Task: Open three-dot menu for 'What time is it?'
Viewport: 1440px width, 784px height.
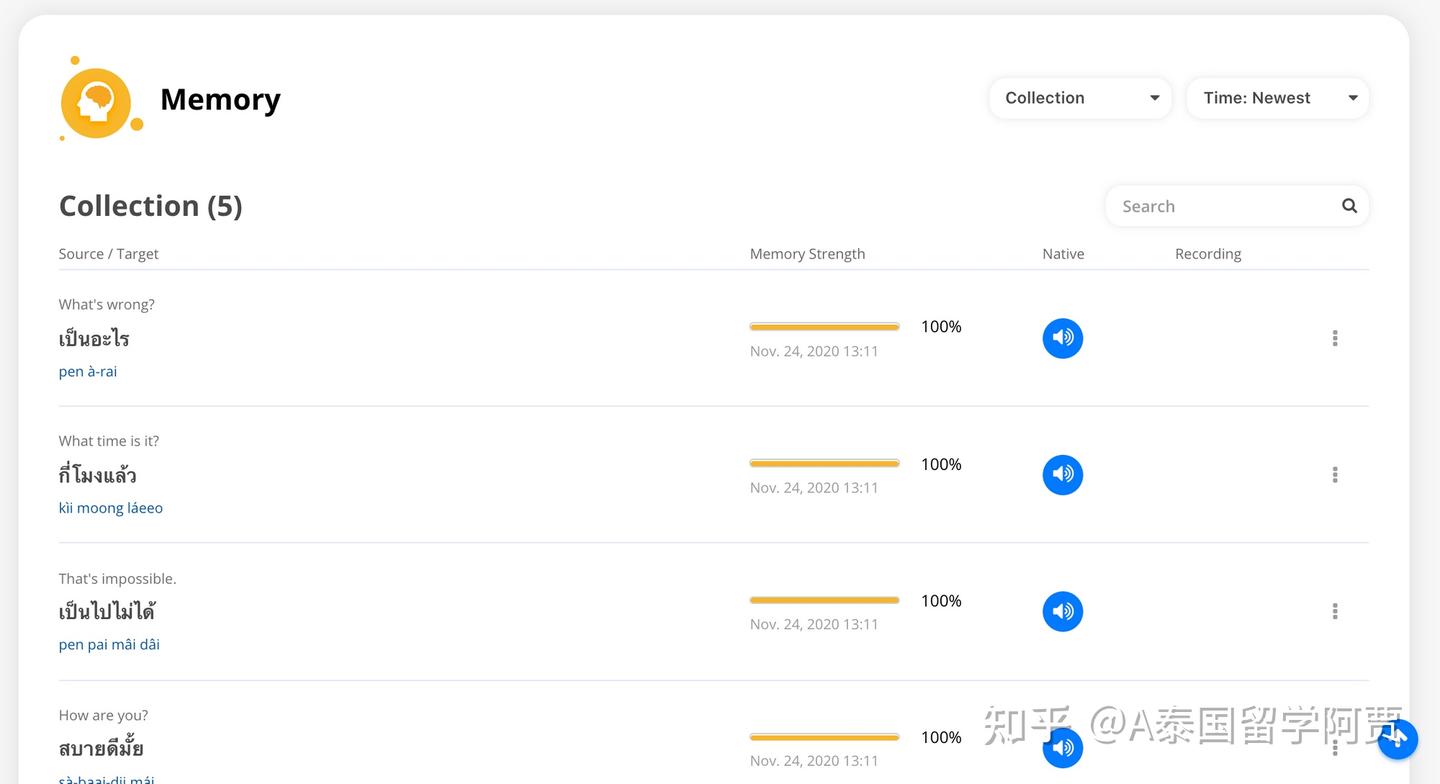Action: tap(1334, 474)
